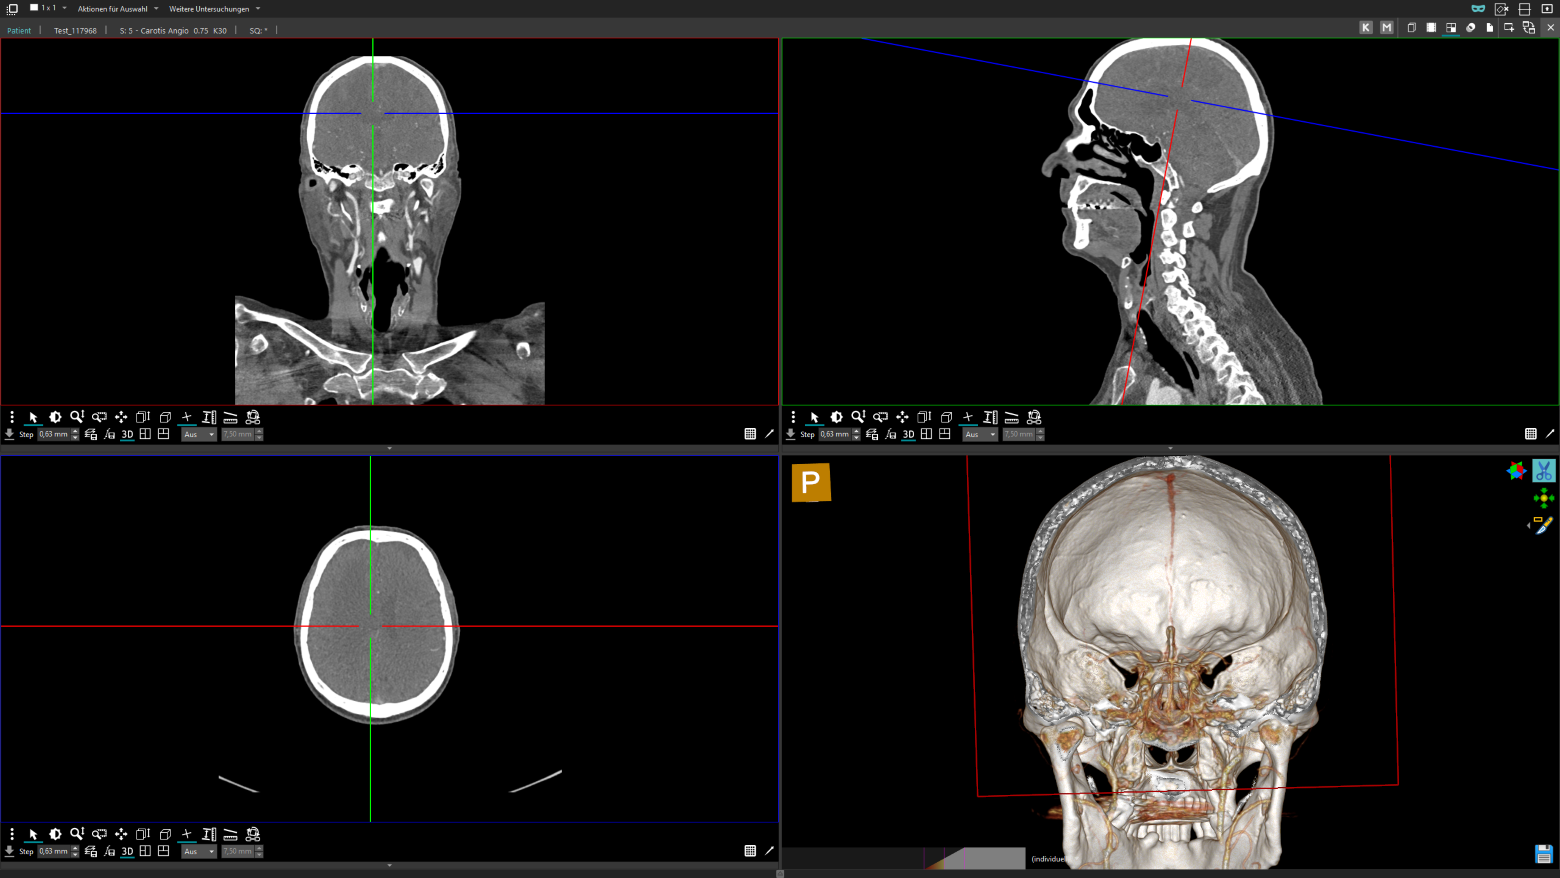Select the zoom magnifier tool in axial view
This screenshot has width=1560, height=878.
[x=77, y=834]
